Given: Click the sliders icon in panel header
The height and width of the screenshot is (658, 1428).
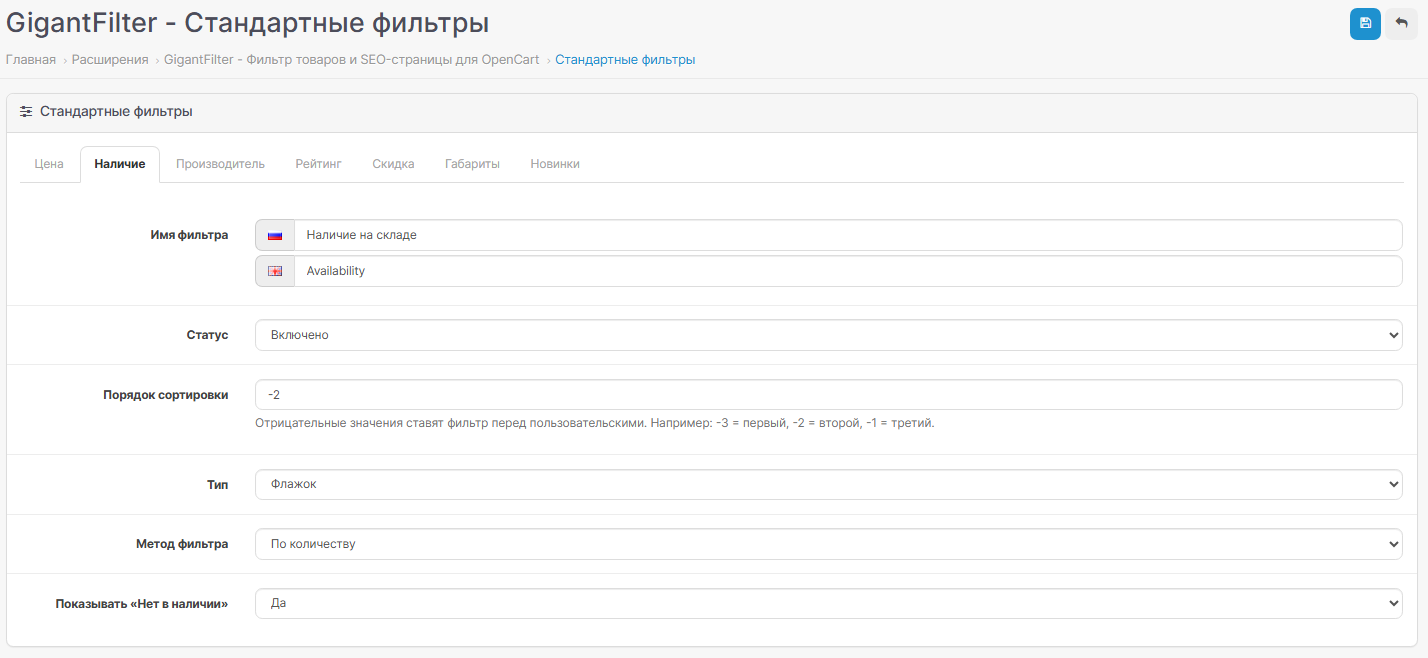Looking at the screenshot, I should click(x=26, y=112).
